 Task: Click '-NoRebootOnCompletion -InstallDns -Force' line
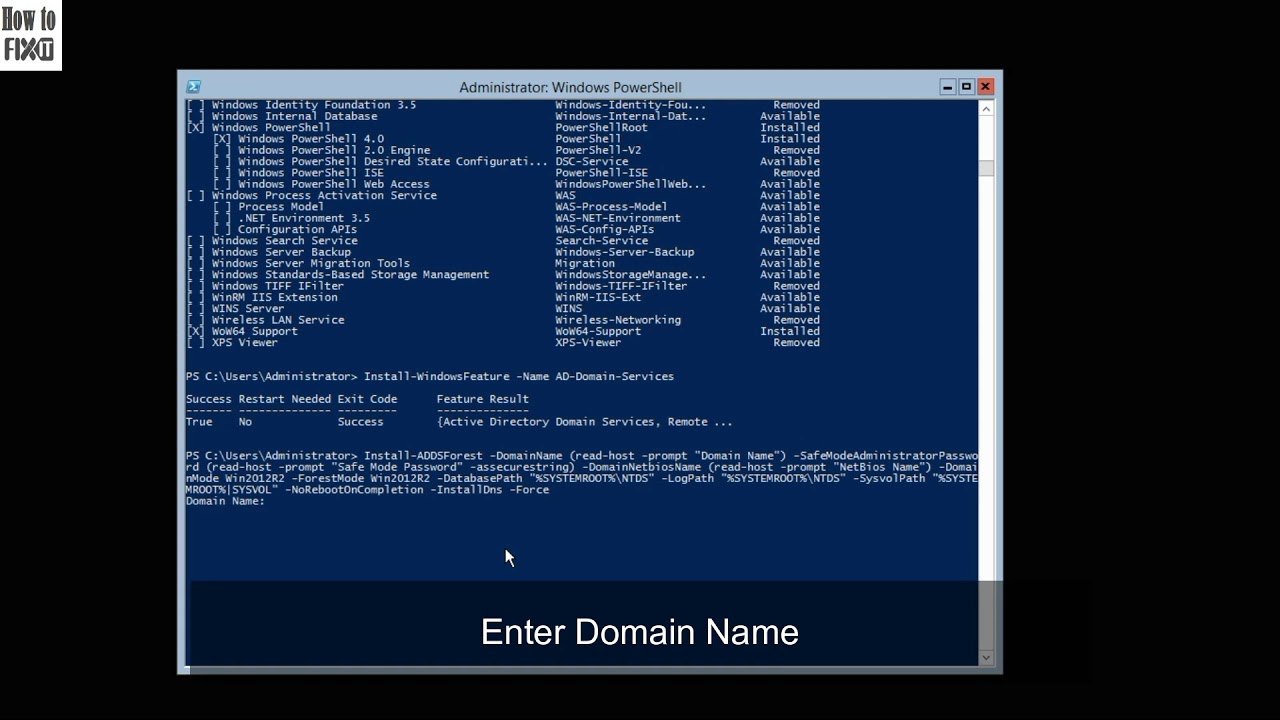click(x=417, y=490)
